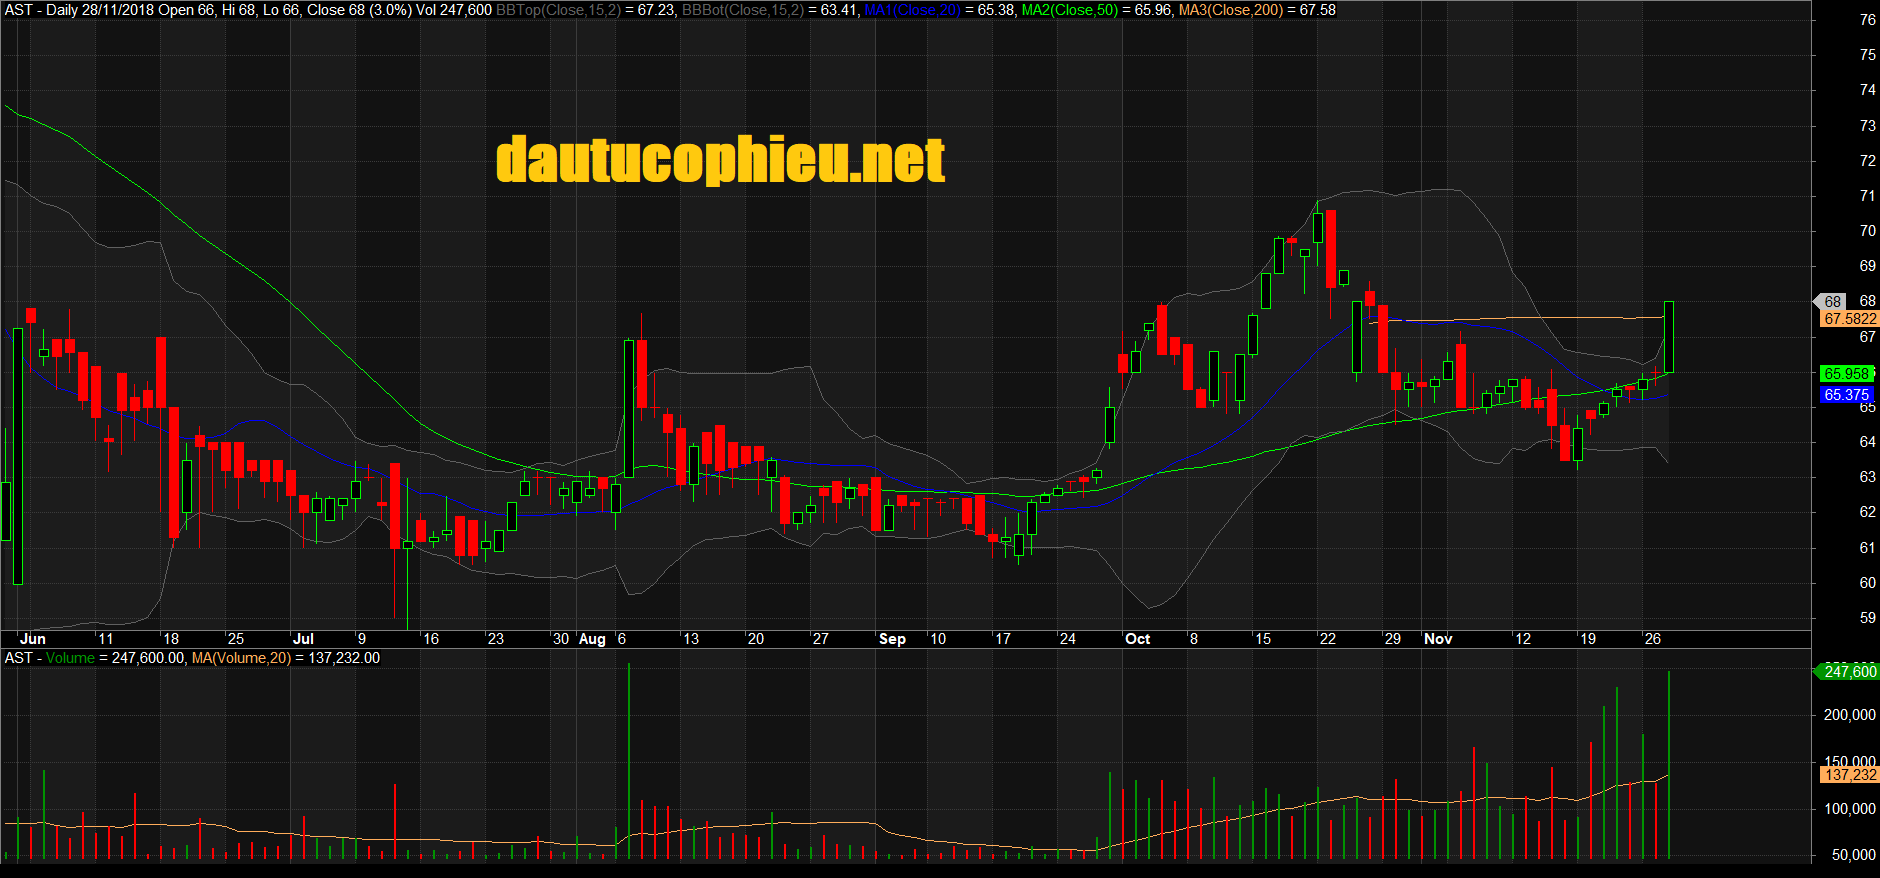This screenshot has height=878, width=1880.
Task: Click the green Volume label in volume pane header
Action: 70,658
